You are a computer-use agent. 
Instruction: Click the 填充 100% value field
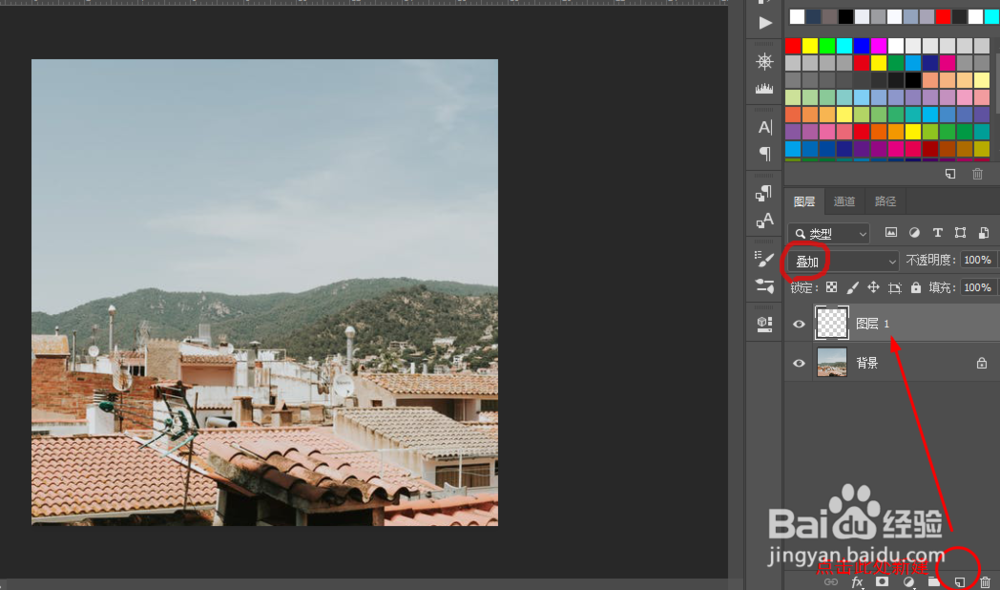[978, 288]
